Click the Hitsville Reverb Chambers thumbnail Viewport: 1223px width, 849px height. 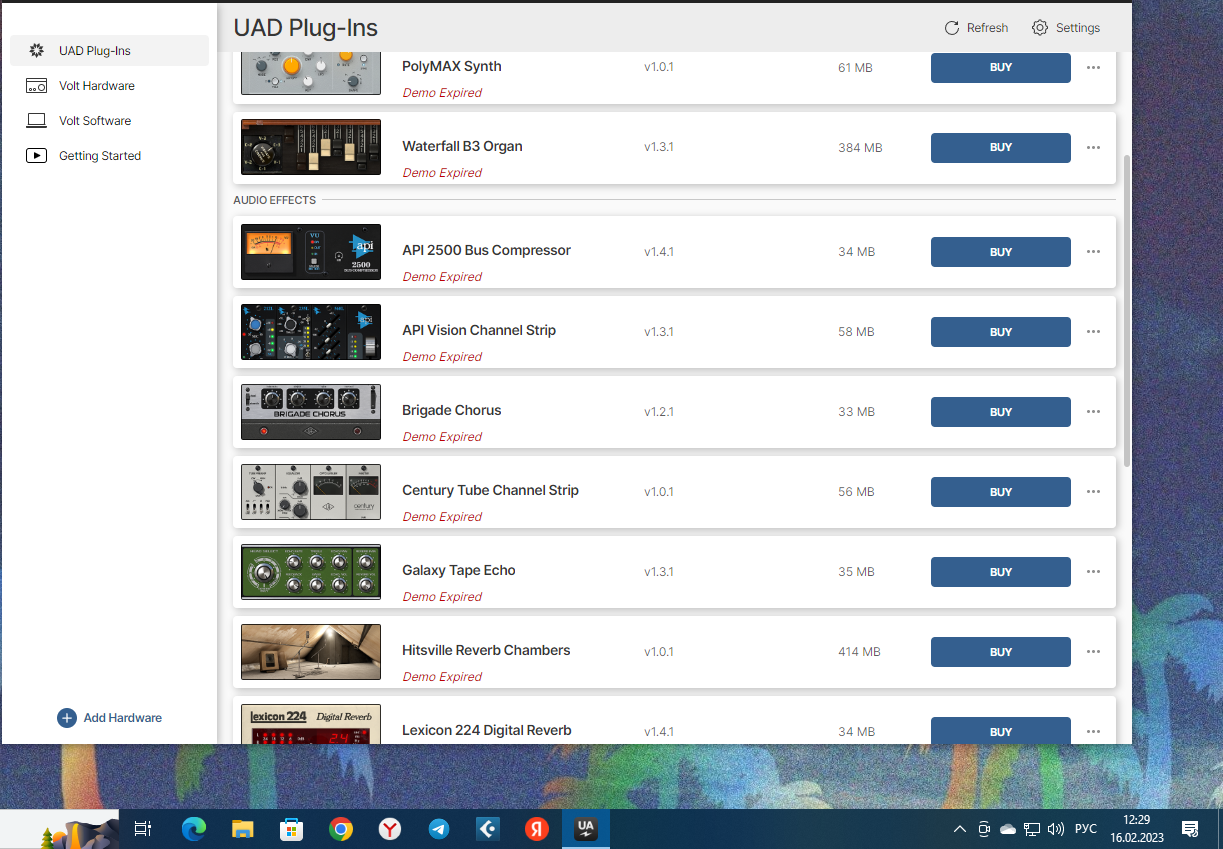coord(311,652)
